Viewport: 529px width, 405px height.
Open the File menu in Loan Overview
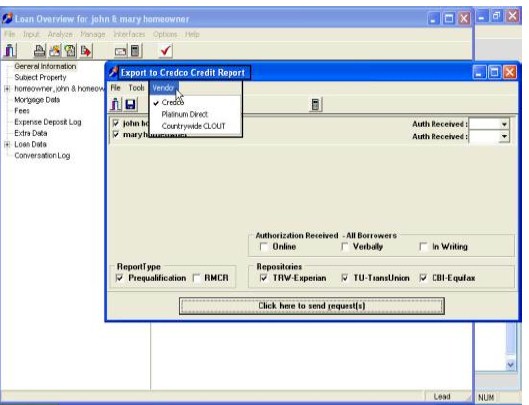pyautogui.click(x=9, y=34)
